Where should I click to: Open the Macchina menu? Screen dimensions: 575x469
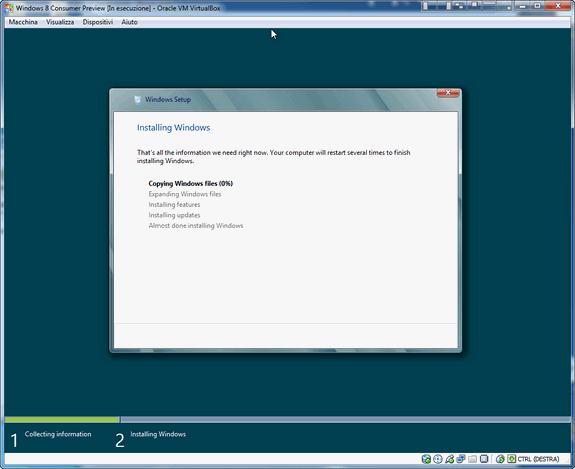point(23,22)
